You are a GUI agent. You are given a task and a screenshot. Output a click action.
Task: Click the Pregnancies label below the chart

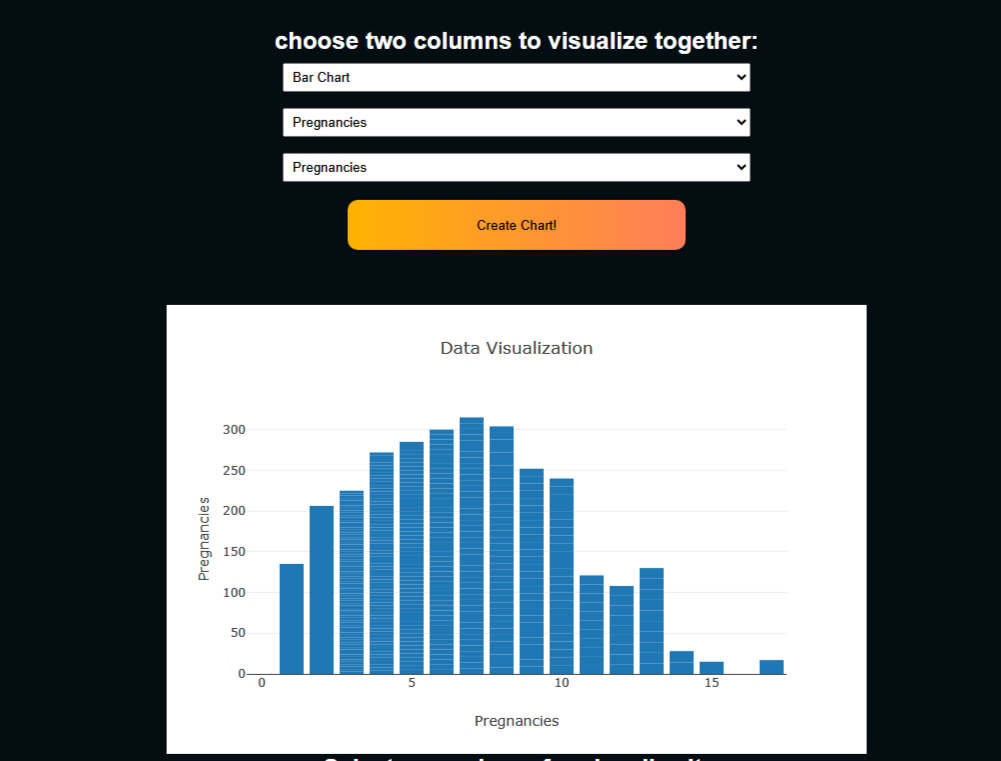(516, 720)
